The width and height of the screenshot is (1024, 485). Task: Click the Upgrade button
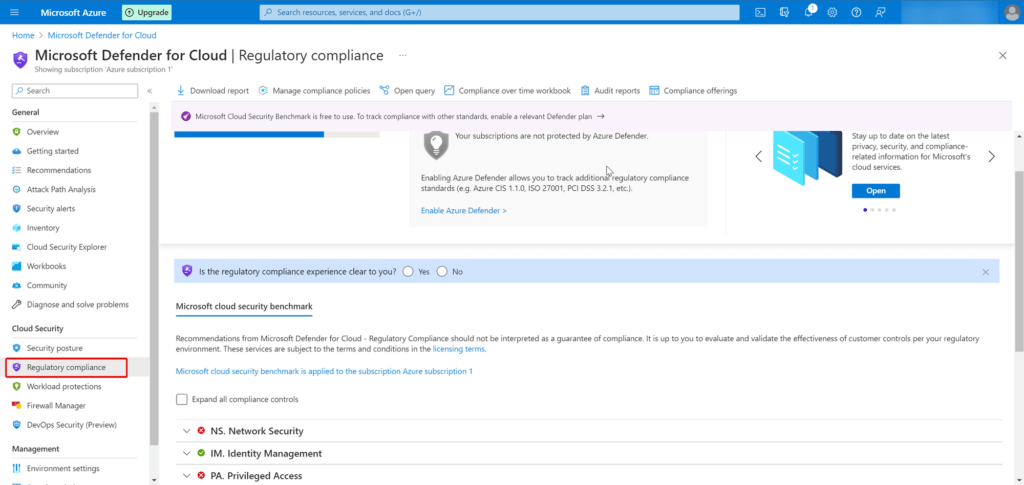[147, 12]
